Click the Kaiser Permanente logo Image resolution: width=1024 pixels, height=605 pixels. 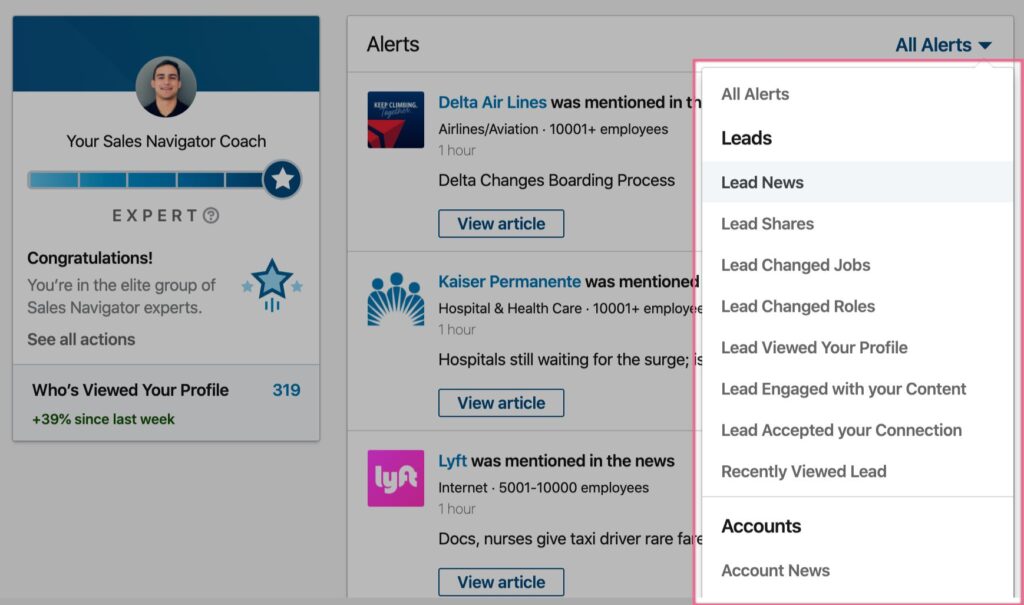[x=395, y=299]
